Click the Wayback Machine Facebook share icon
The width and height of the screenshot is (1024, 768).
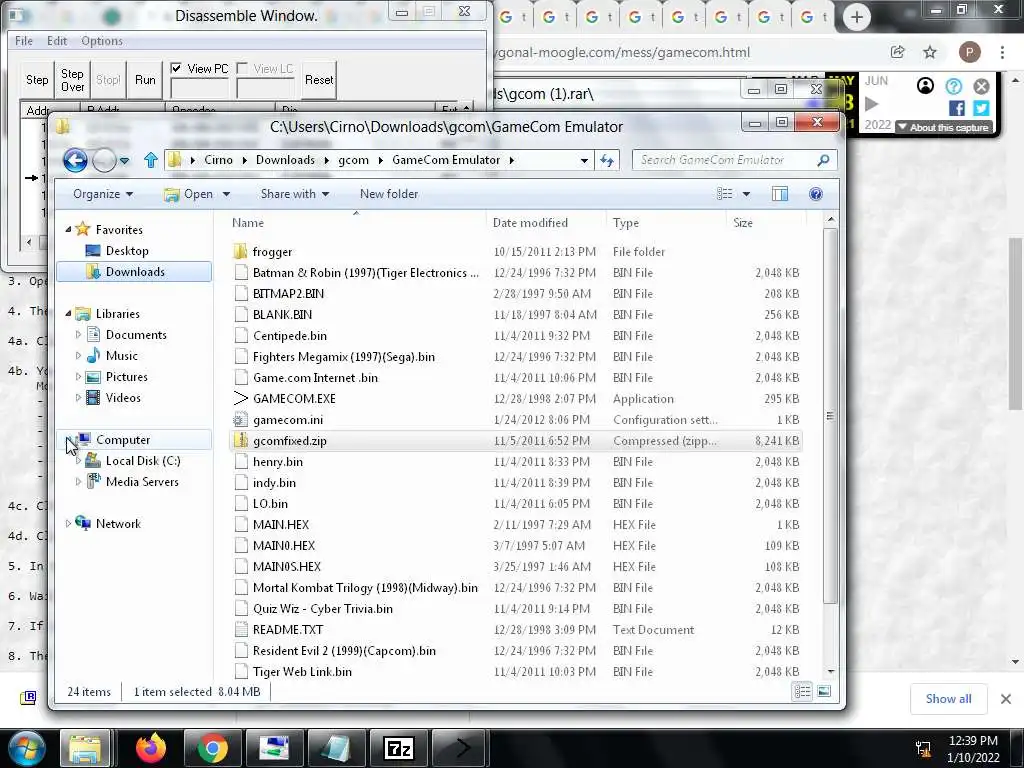957,108
